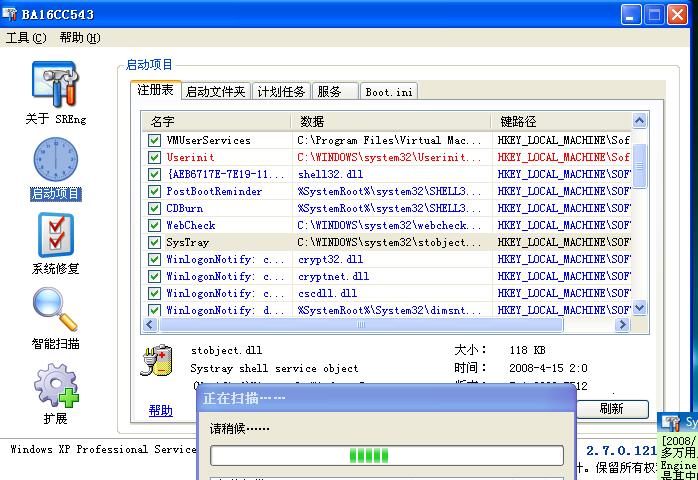Disable the CDBurn startup checkbox

pos(154,208)
